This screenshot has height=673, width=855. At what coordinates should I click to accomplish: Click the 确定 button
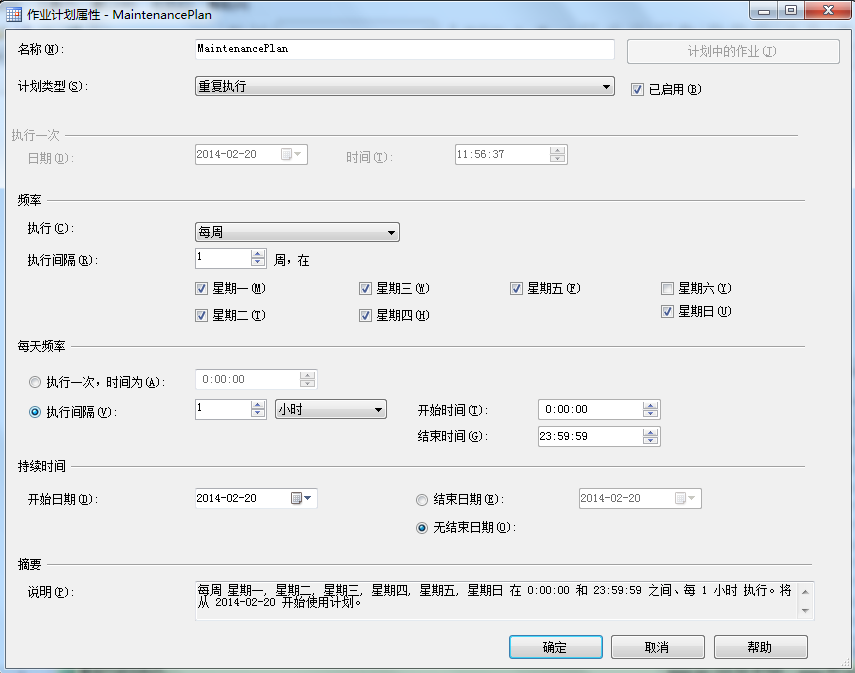[x=556, y=647]
